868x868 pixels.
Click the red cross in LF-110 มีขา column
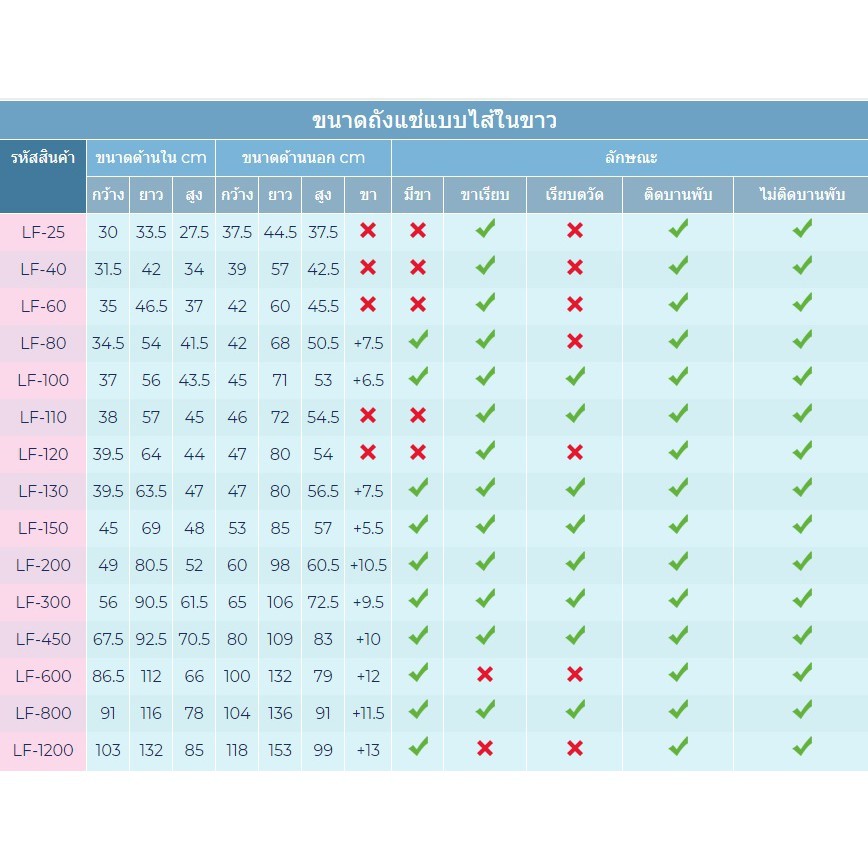click(418, 415)
